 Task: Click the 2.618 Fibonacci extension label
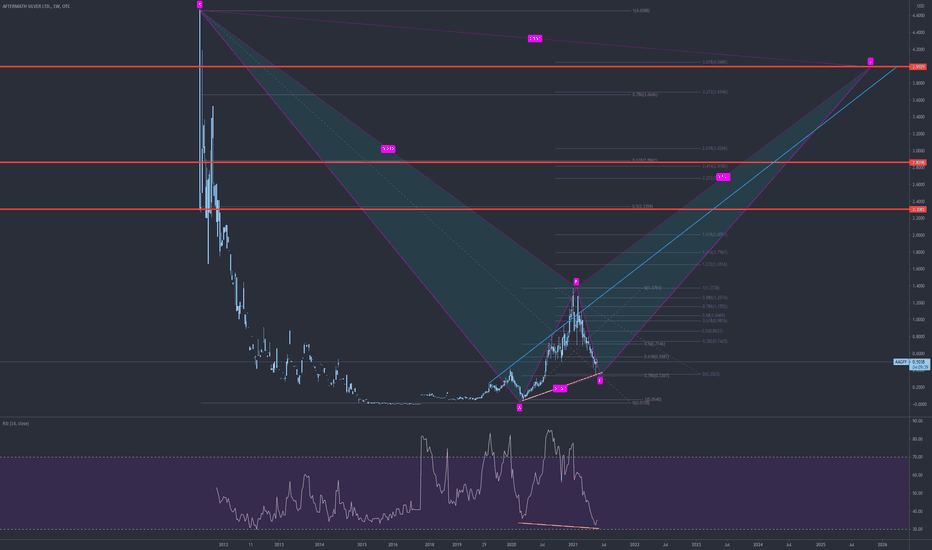714,149
